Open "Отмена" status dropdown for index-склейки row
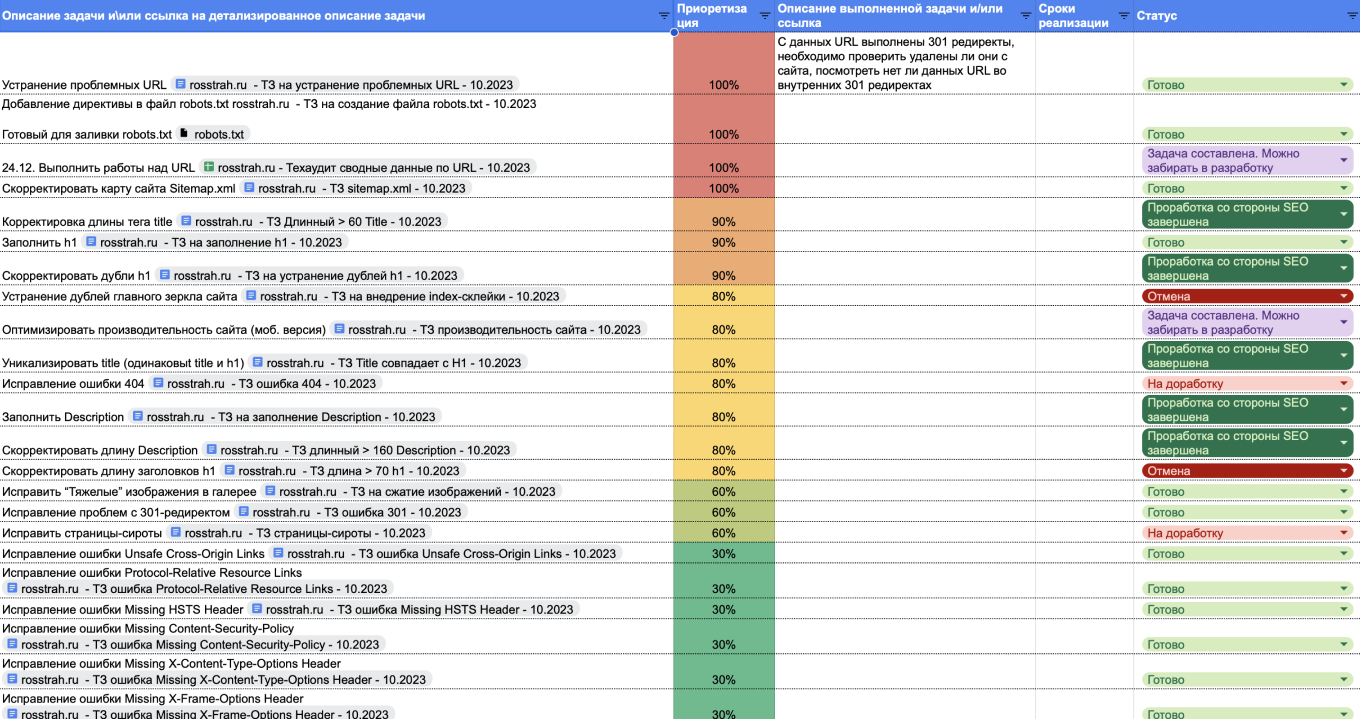 (x=1344, y=296)
